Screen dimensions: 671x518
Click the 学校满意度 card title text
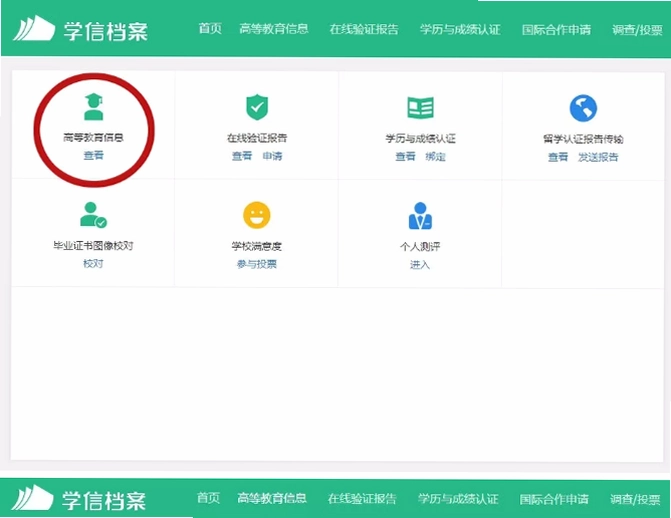point(257,246)
